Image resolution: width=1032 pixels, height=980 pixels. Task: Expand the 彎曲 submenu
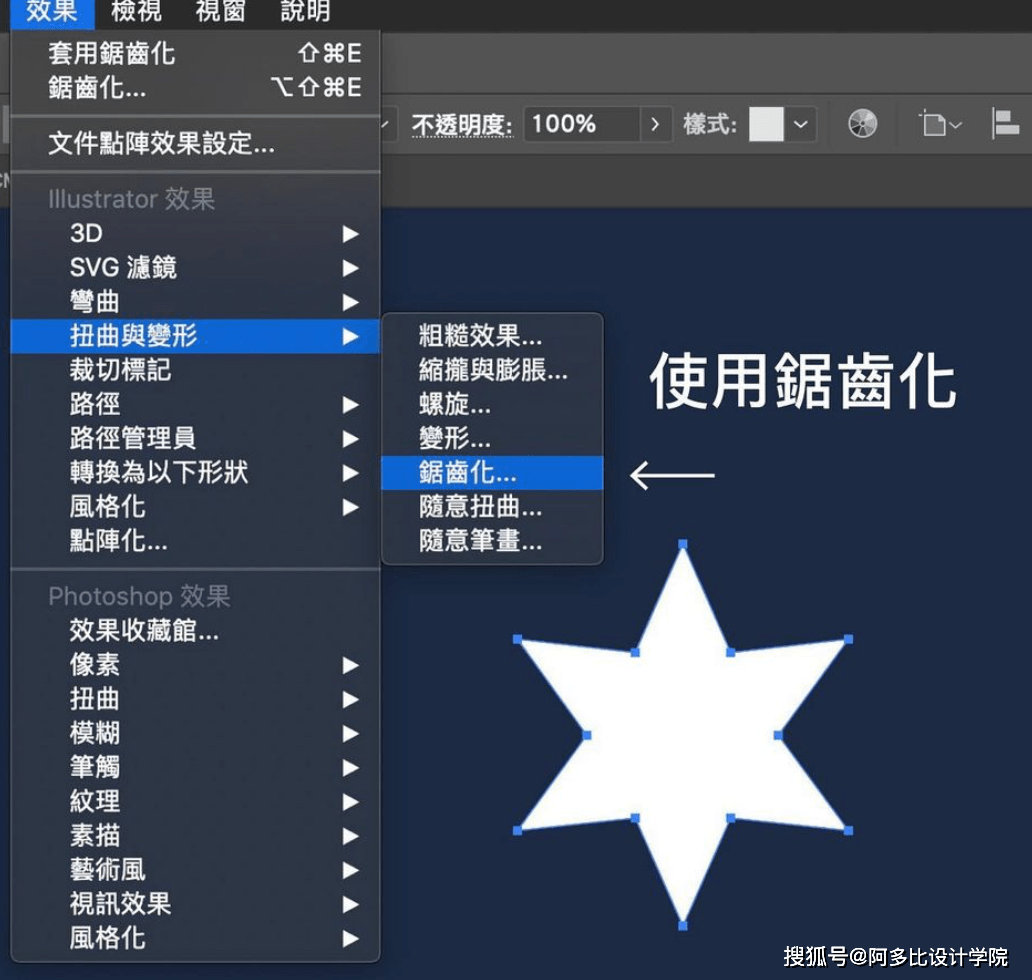pos(195,302)
